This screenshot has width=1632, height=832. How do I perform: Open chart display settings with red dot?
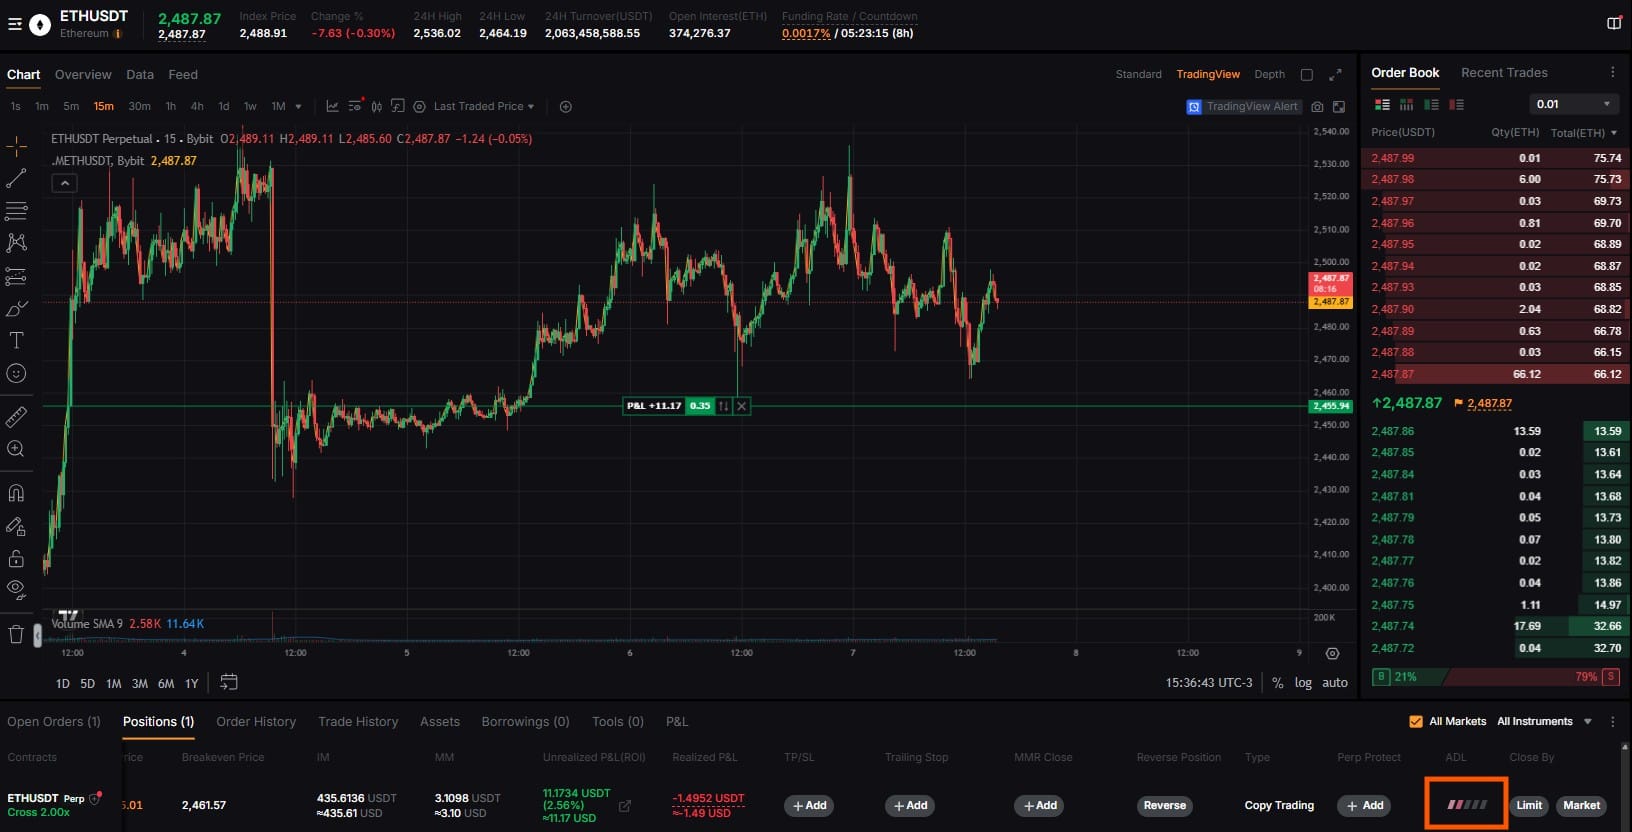pyautogui.click(x=355, y=106)
